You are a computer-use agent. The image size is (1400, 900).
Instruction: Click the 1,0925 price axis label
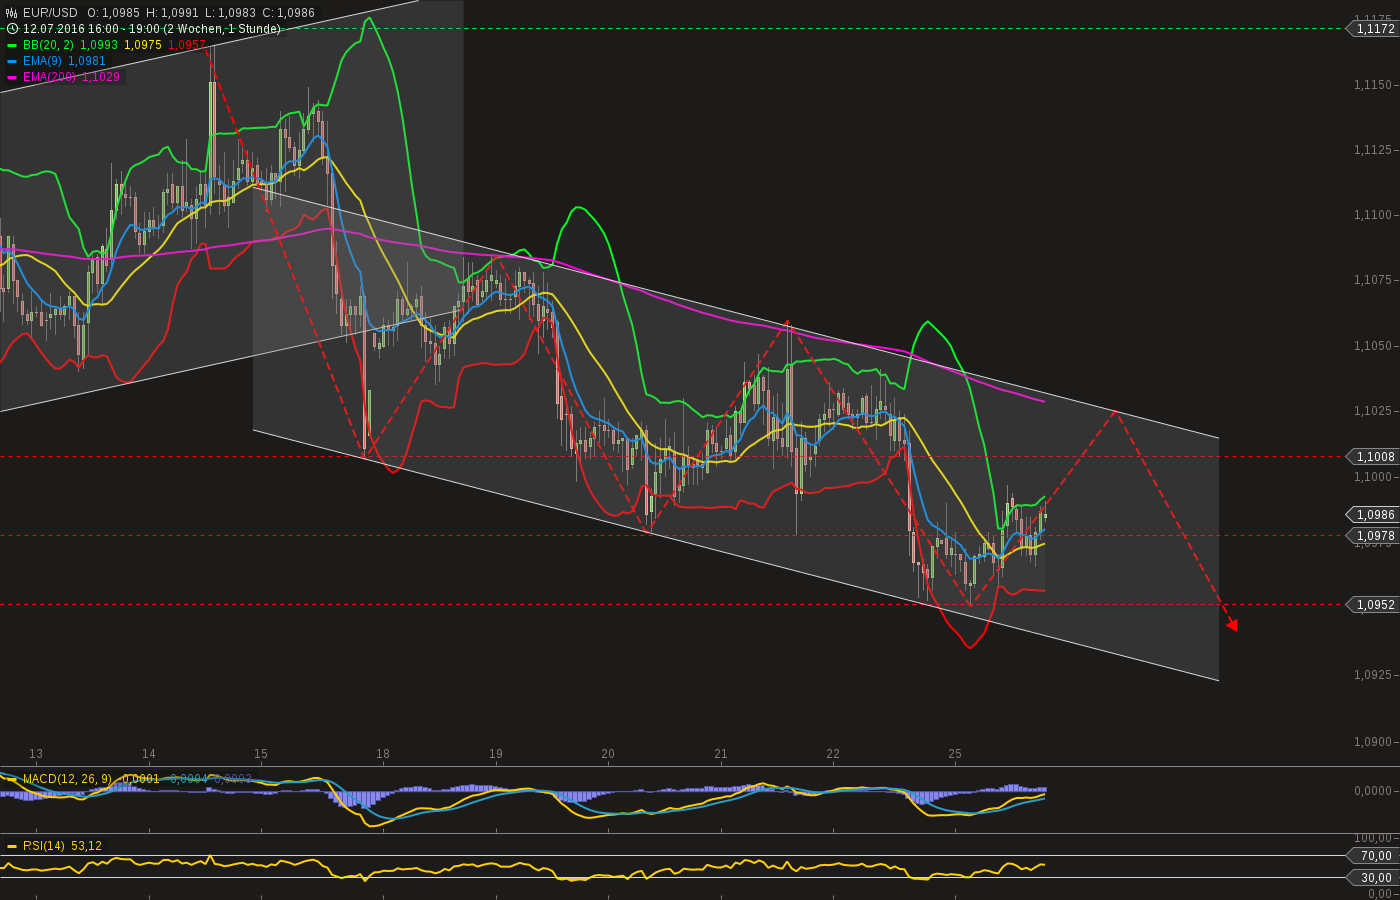(1373, 675)
